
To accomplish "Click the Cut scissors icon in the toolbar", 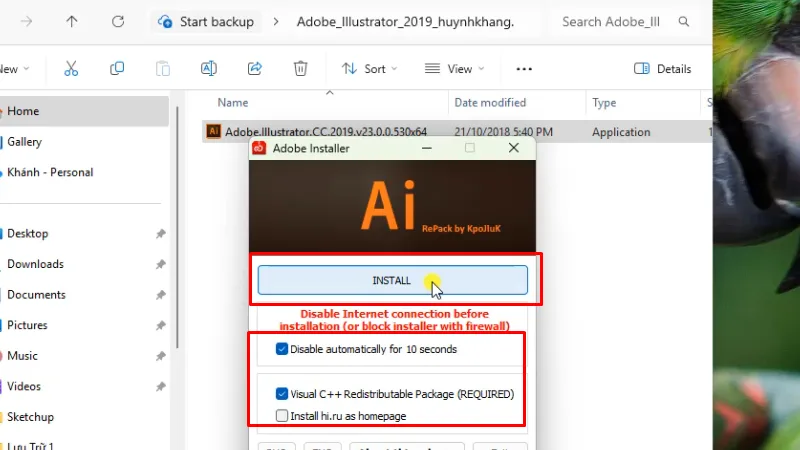I will click(x=71, y=68).
